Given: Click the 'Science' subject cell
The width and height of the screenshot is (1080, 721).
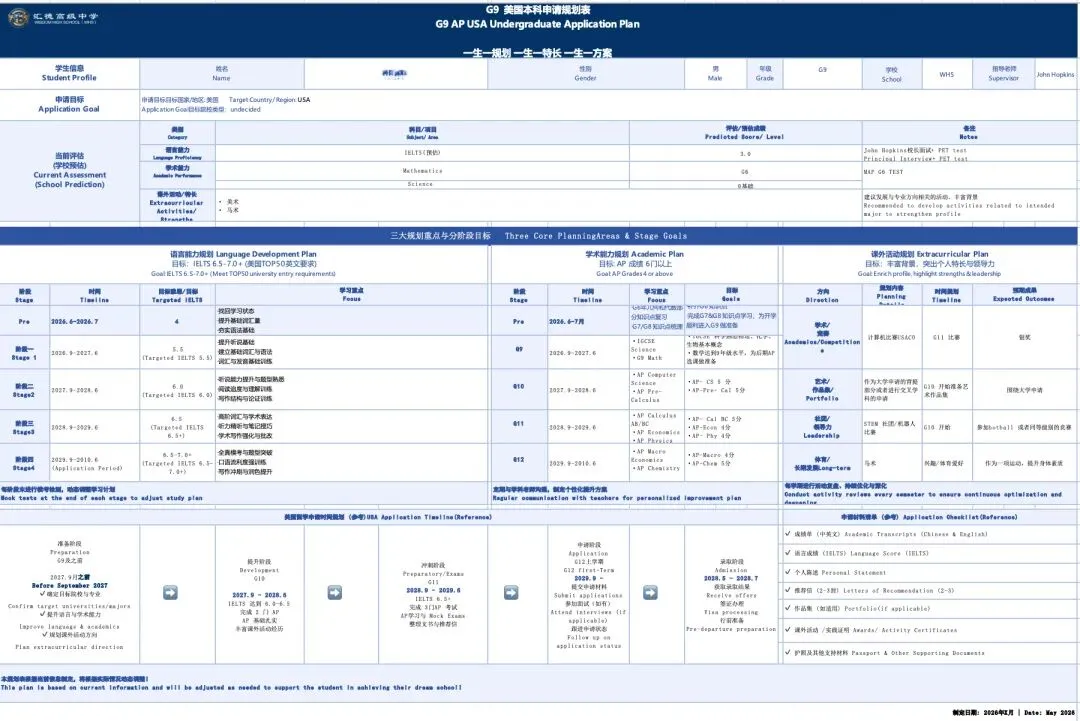Looking at the screenshot, I should click(x=422, y=185).
